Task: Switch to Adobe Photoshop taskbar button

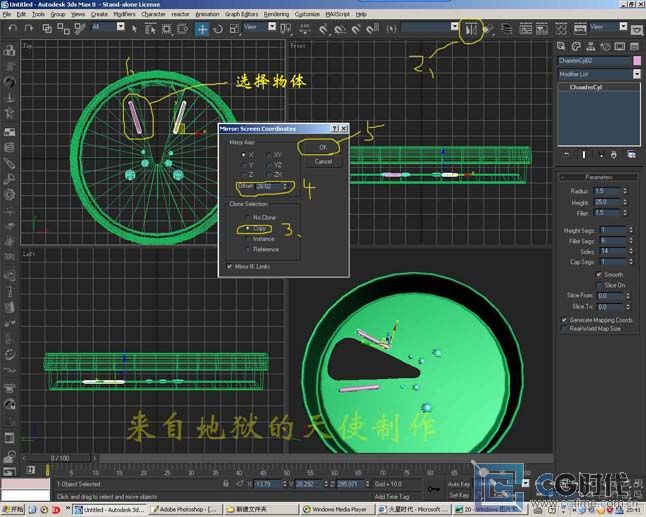Action: [x=184, y=510]
